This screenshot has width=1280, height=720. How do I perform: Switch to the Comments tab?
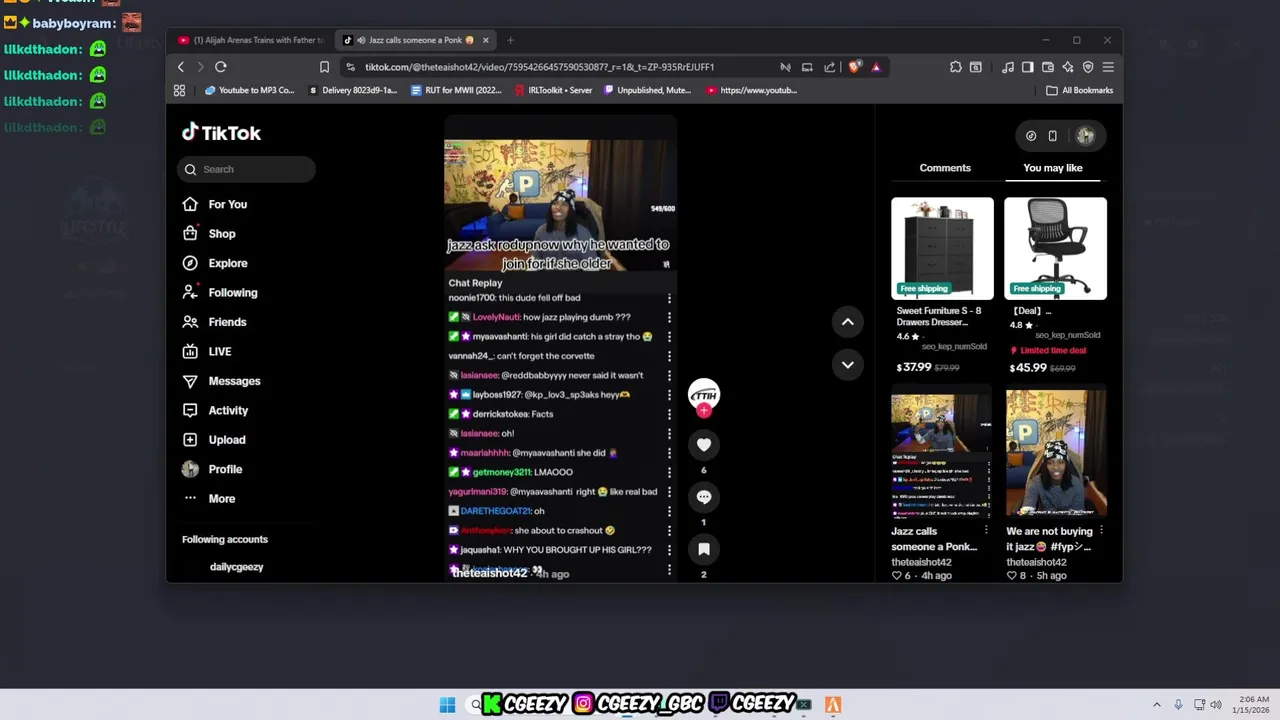[945, 168]
